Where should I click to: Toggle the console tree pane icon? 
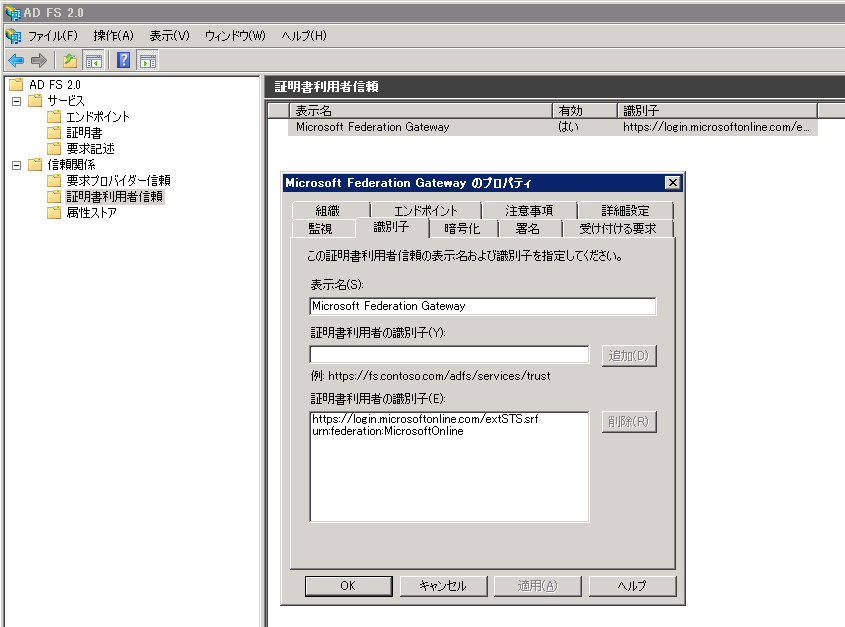(94, 60)
